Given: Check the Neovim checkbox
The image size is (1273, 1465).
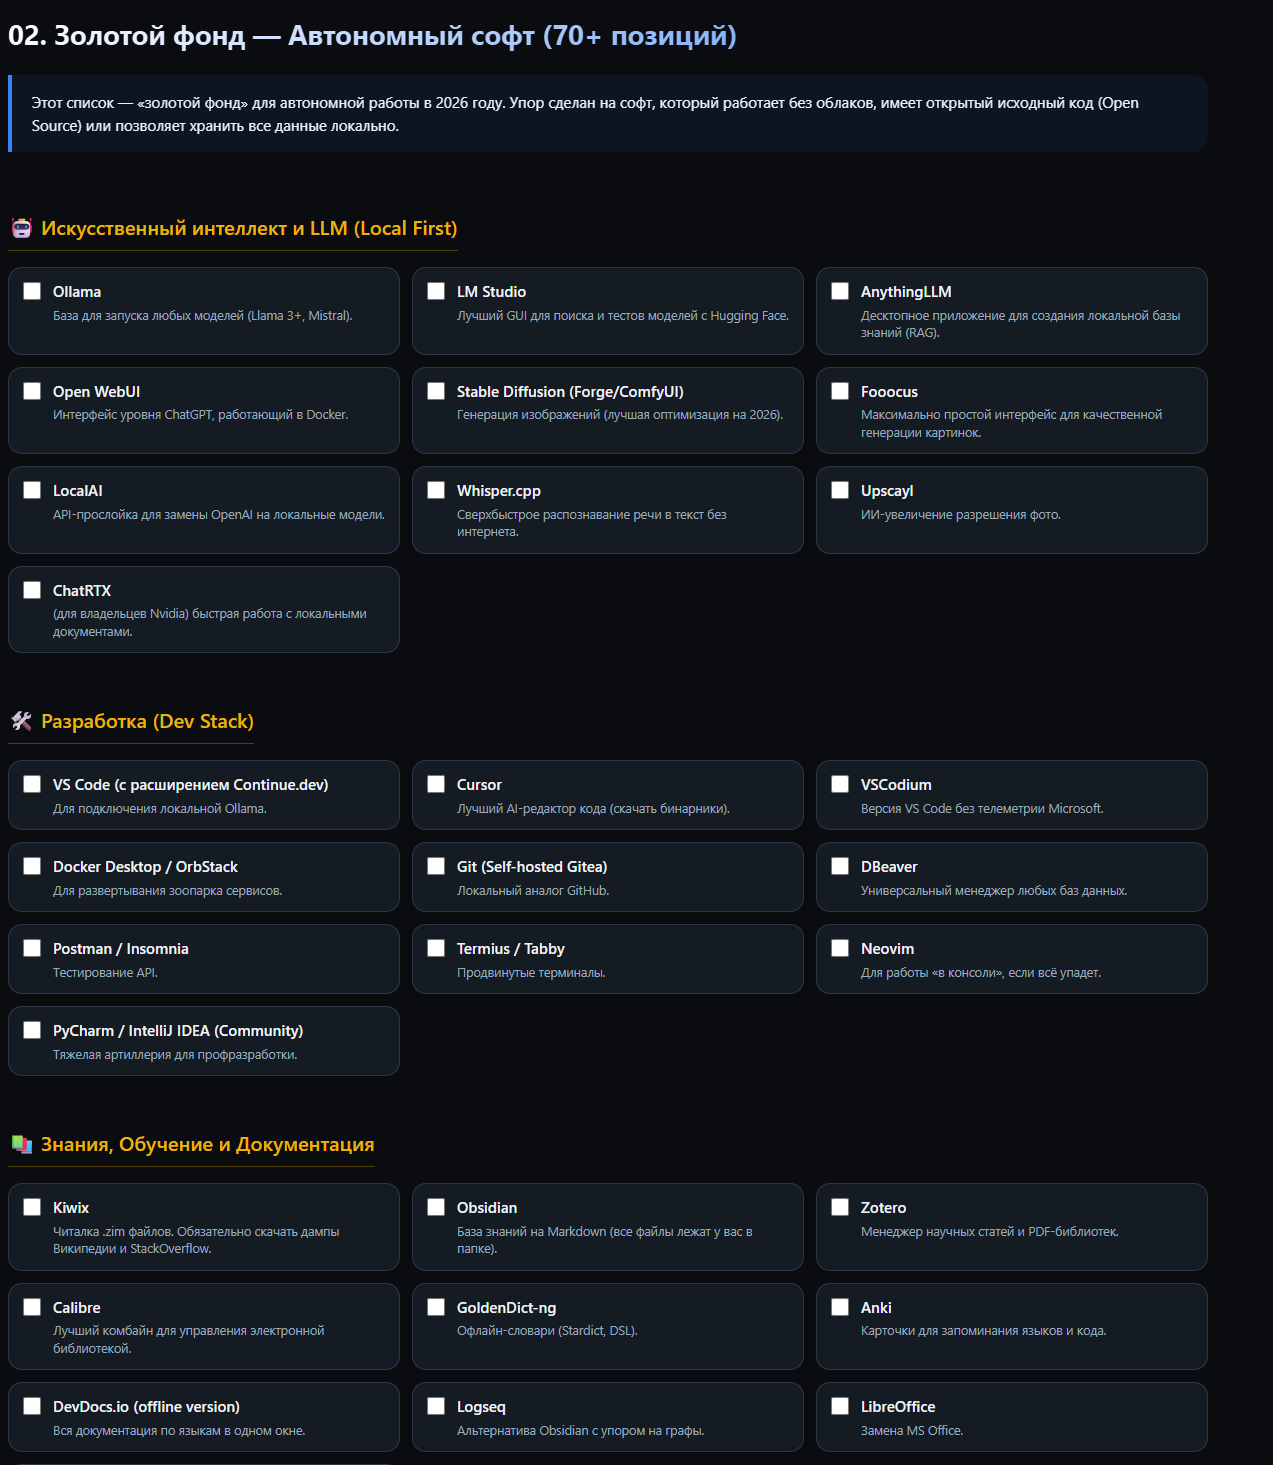Looking at the screenshot, I should (x=840, y=948).
